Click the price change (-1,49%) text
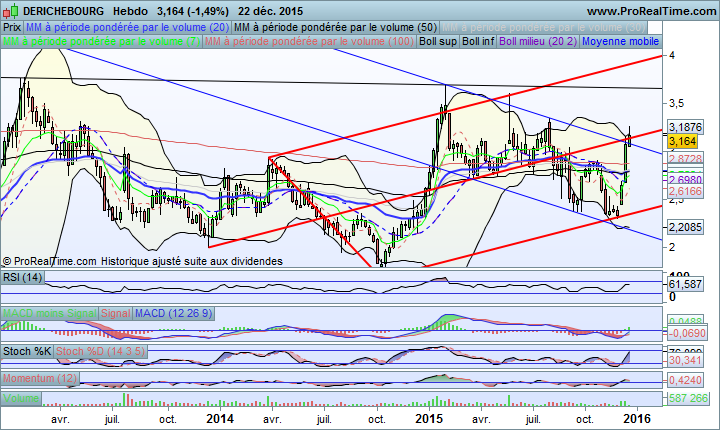Viewport: 720px width, 430px height. [x=208, y=11]
